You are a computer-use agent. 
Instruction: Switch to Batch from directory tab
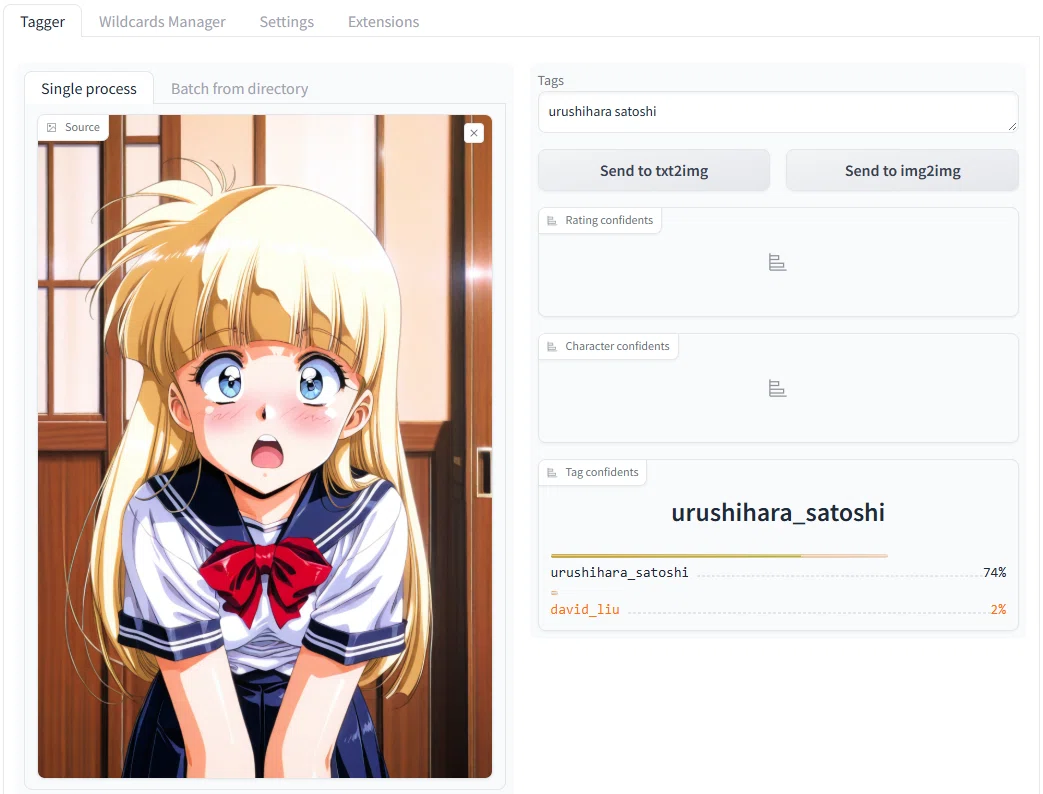239,88
